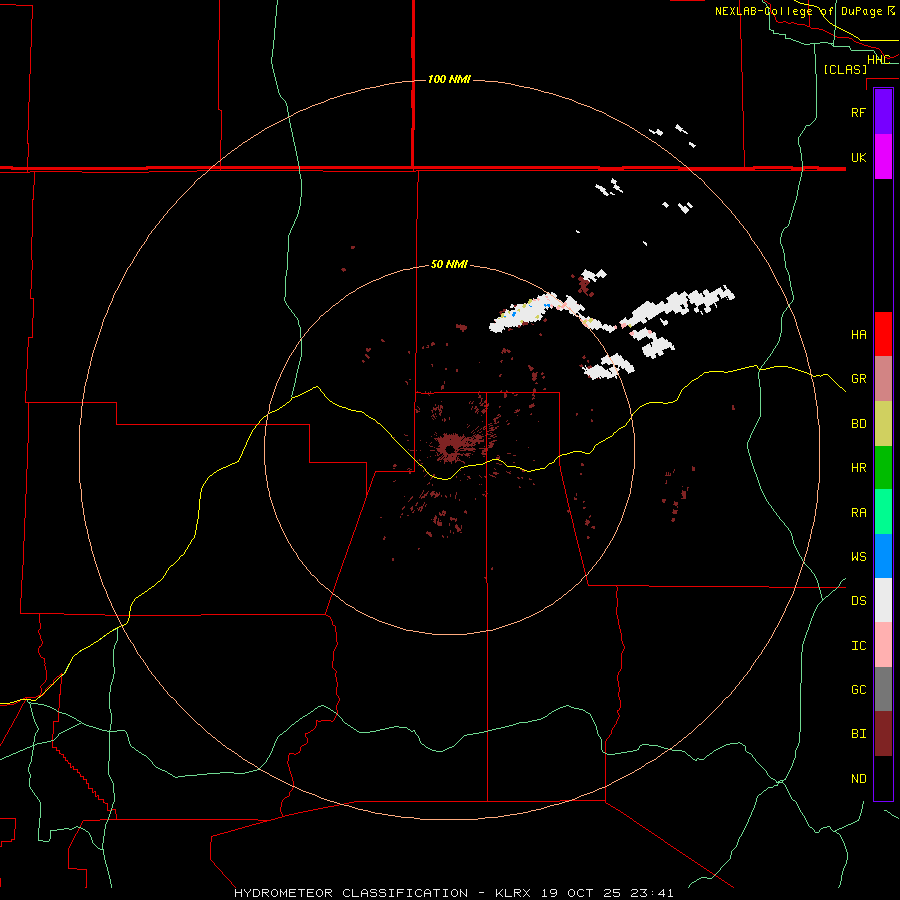
Task: Click the RA legend label
Action: click(858, 513)
